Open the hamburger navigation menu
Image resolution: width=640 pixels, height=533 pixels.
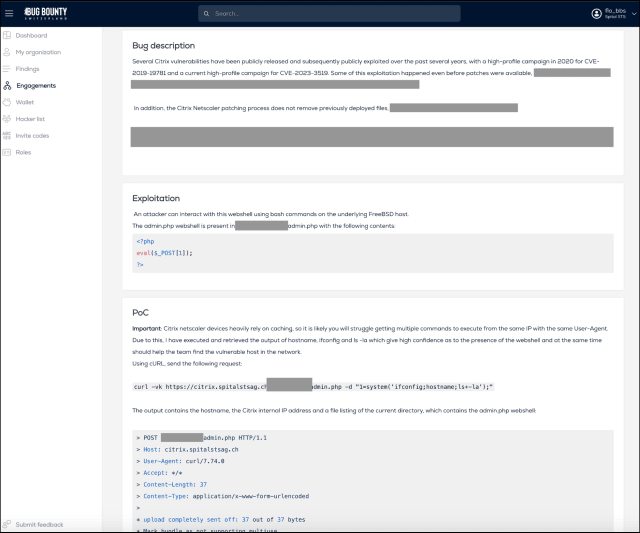click(9, 13)
